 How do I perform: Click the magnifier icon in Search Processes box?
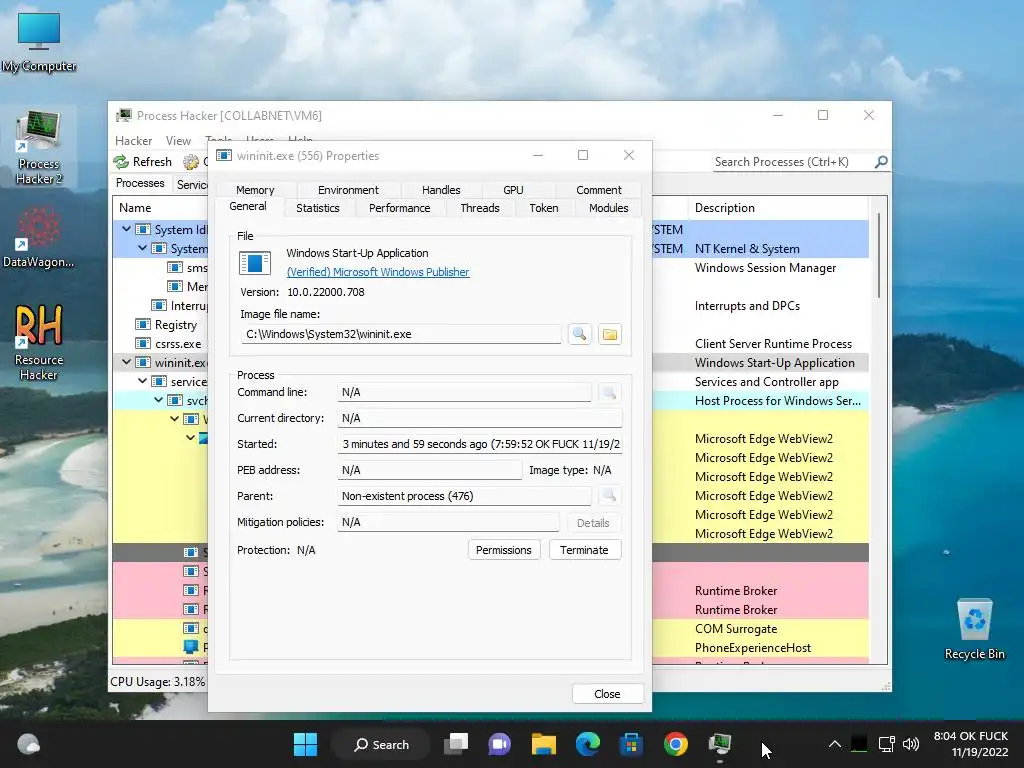coord(881,161)
